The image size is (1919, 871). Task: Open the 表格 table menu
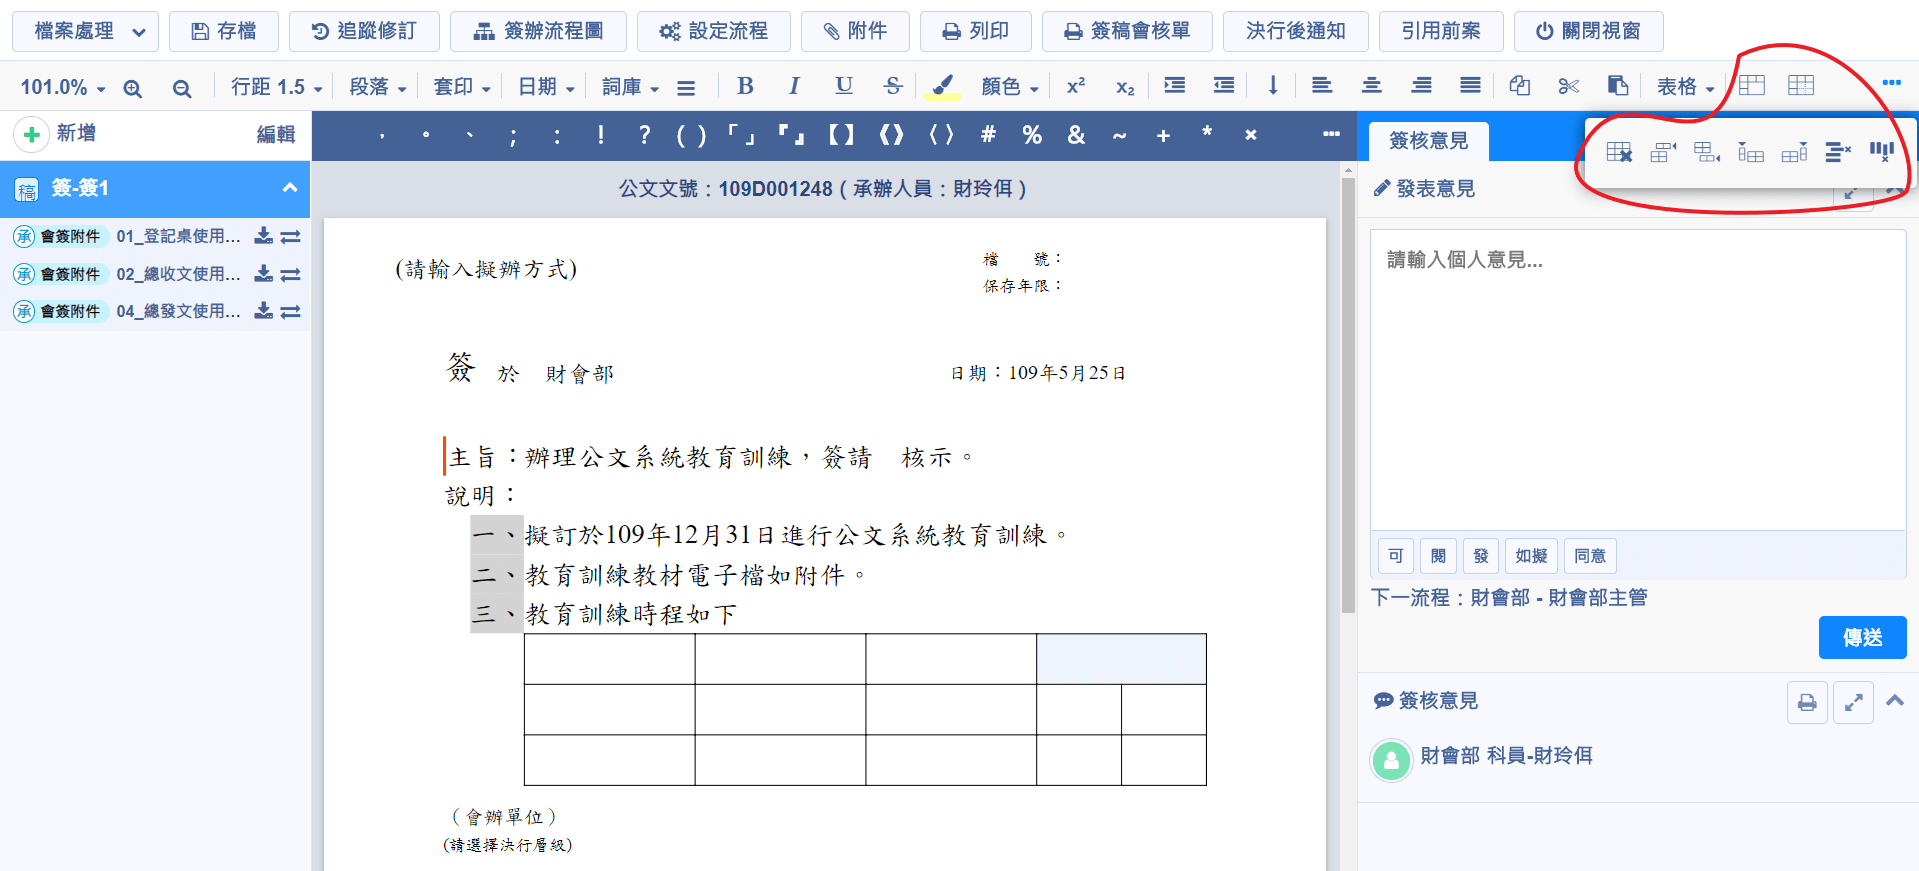coord(1684,87)
